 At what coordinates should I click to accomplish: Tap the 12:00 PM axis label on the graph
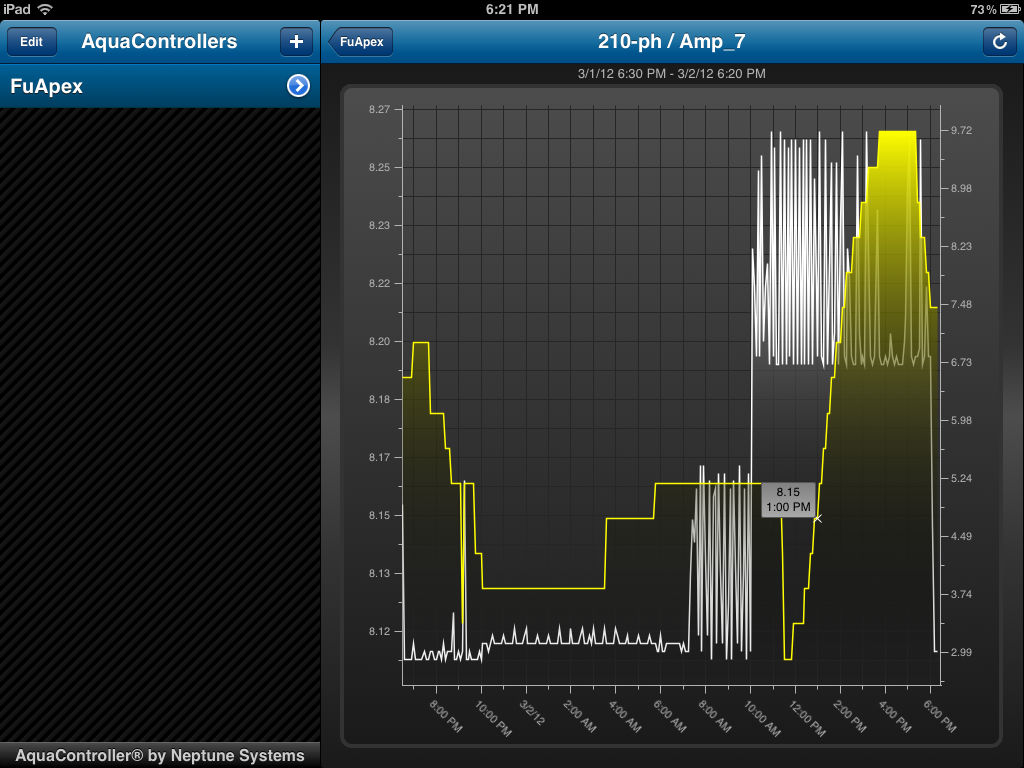click(809, 715)
